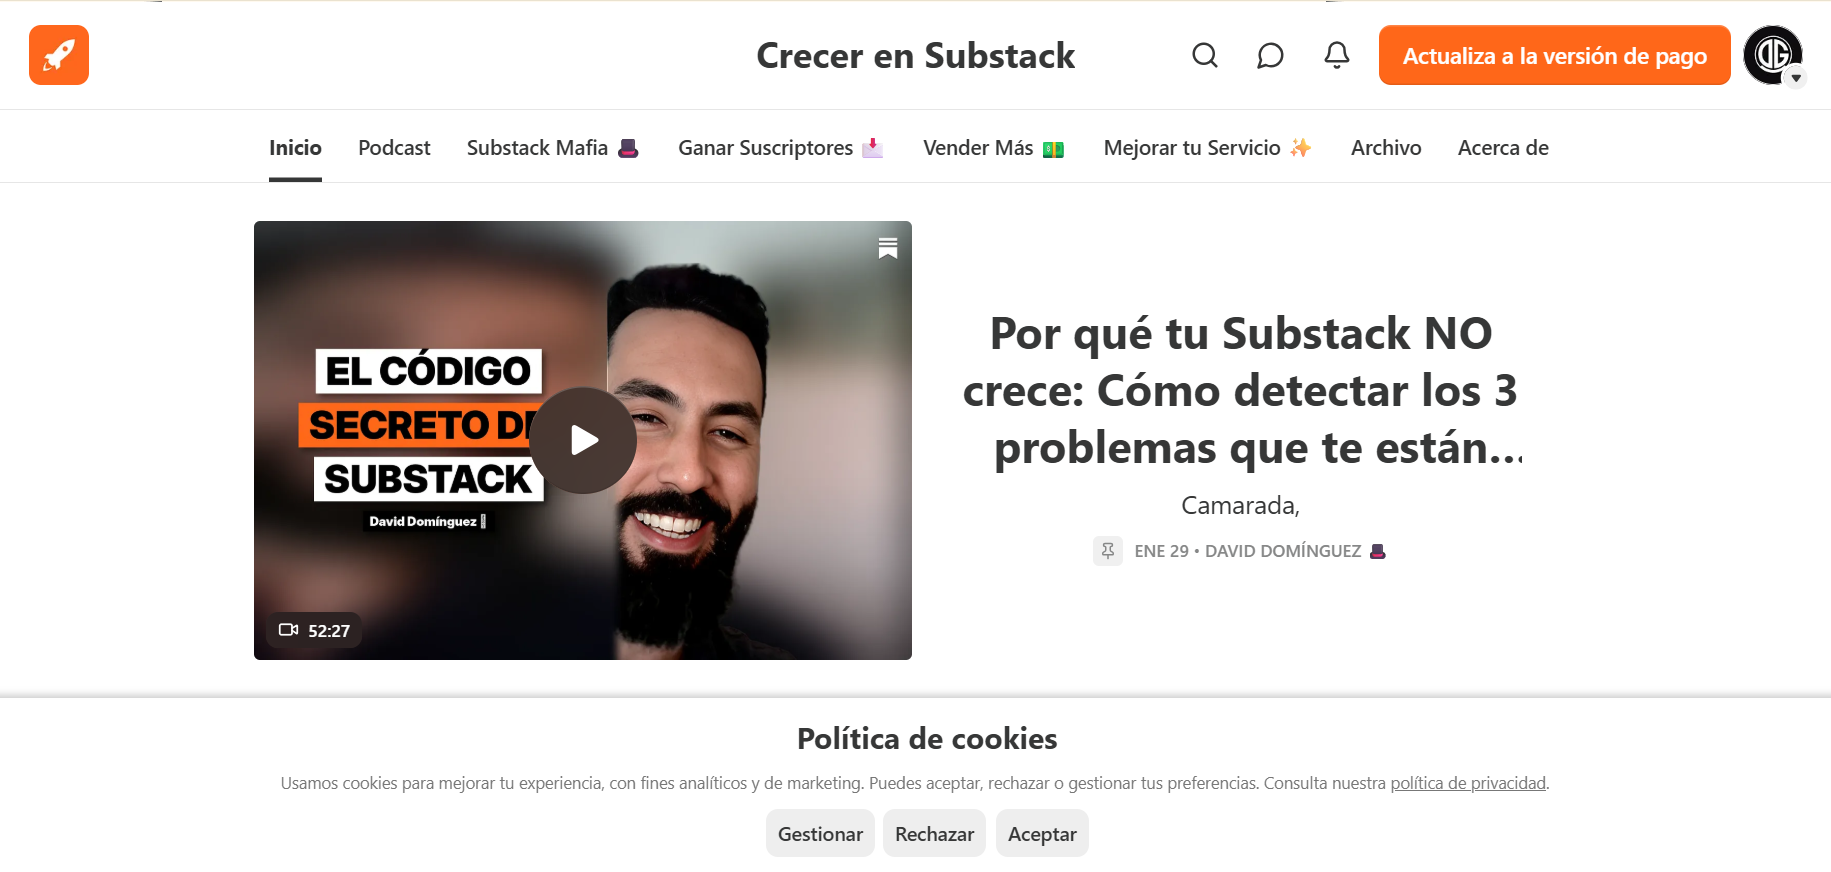The image size is (1831, 872).
Task: Accept cookies with Aceptar button
Action: point(1042,833)
